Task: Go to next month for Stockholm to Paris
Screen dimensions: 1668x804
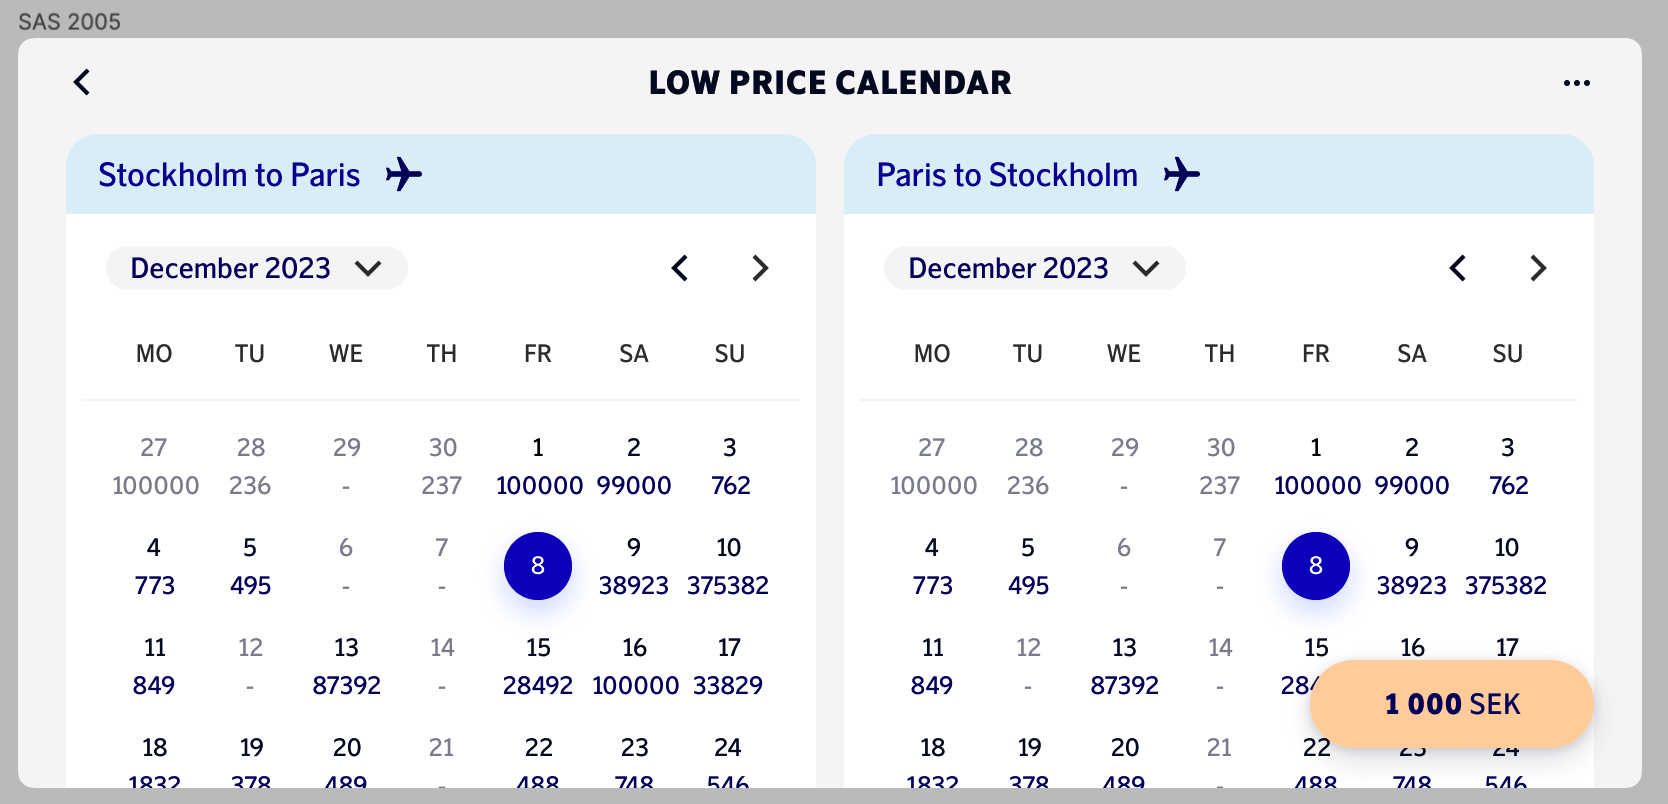Action: (760, 268)
